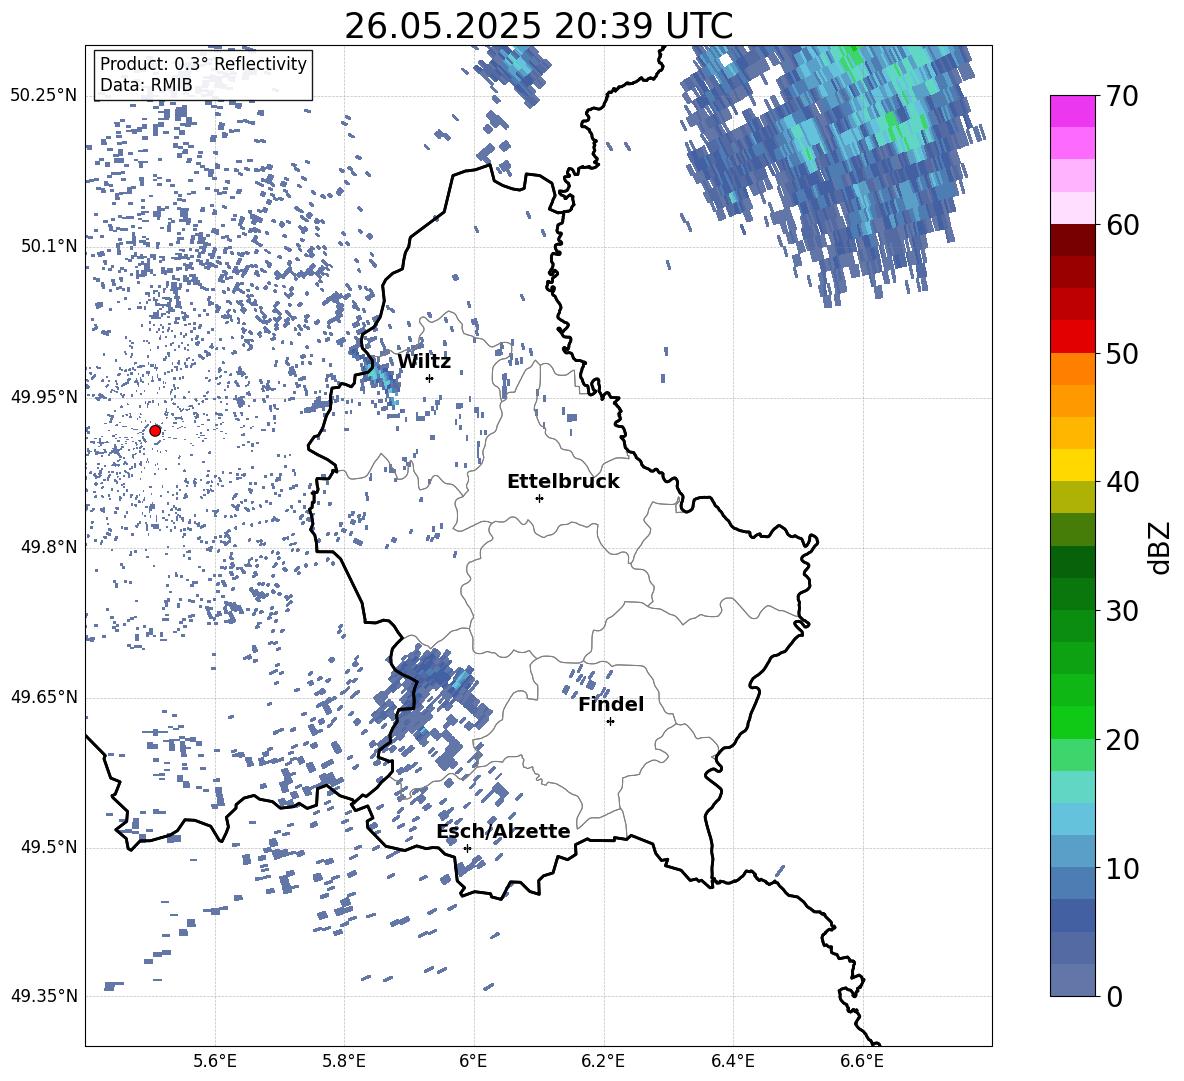Click the 50 colorbar tick label
The height and width of the screenshot is (1081, 1184).
1122,353
